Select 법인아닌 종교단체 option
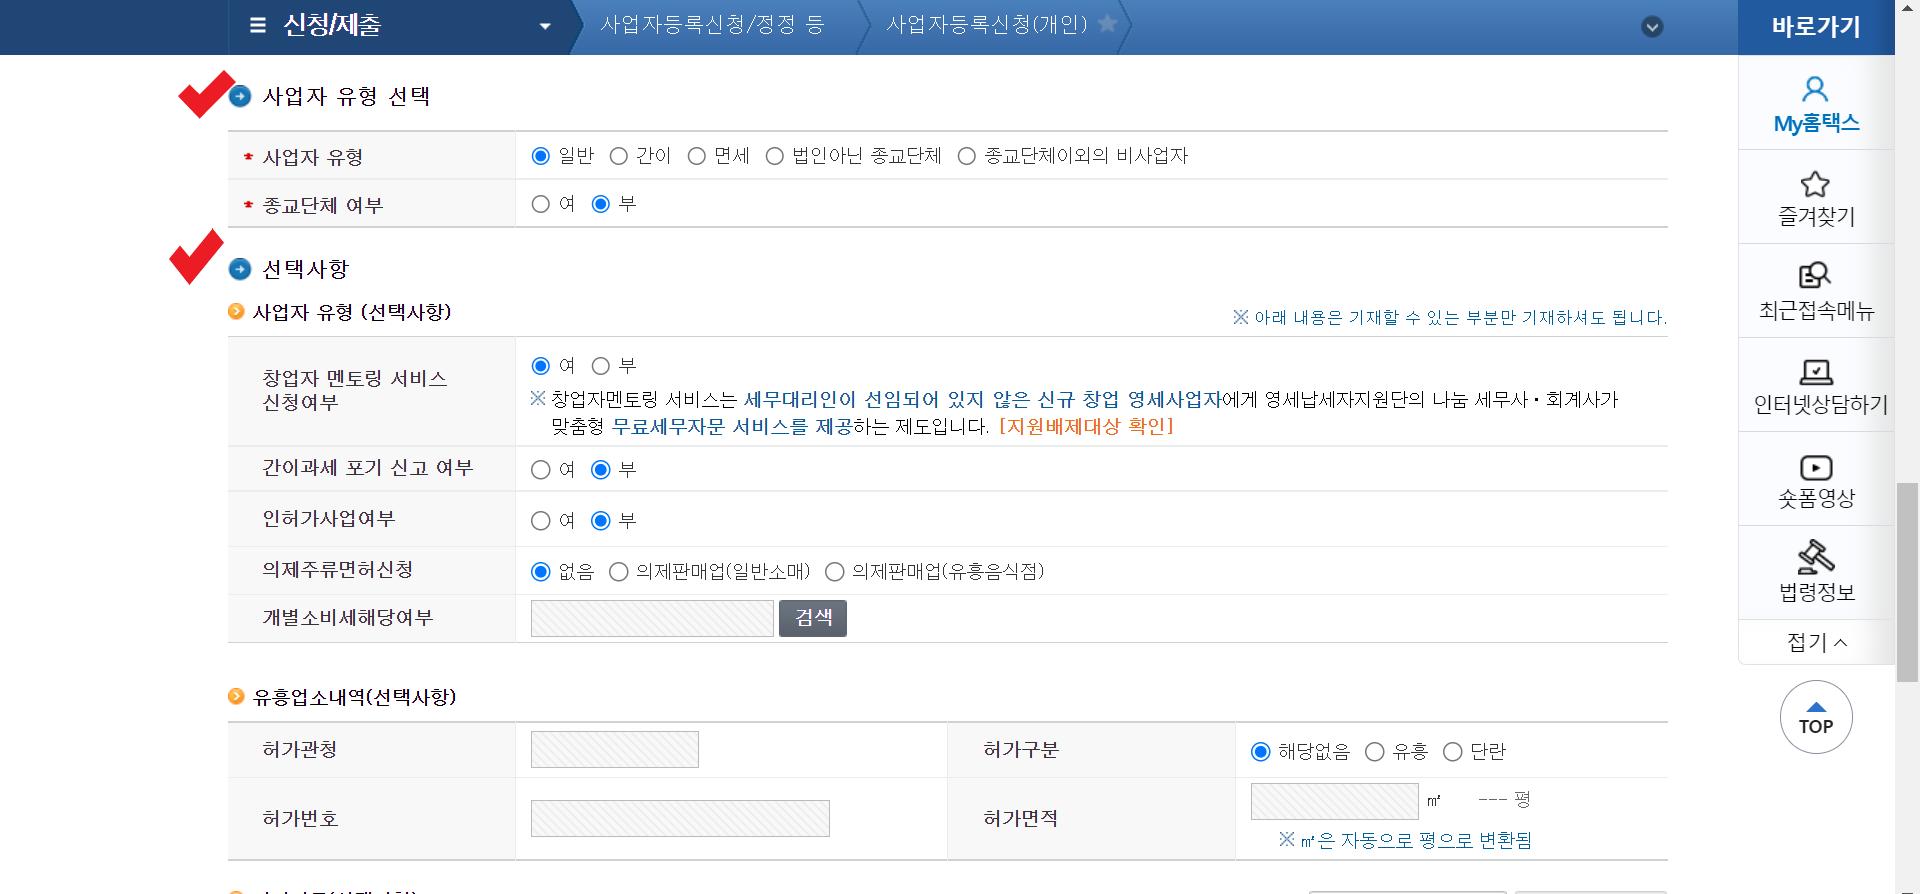1920x894 pixels. pyautogui.click(x=775, y=156)
